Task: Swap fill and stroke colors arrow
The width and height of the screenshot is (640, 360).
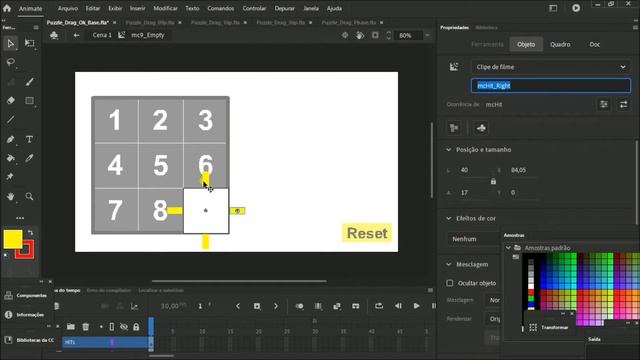Action: [30, 233]
